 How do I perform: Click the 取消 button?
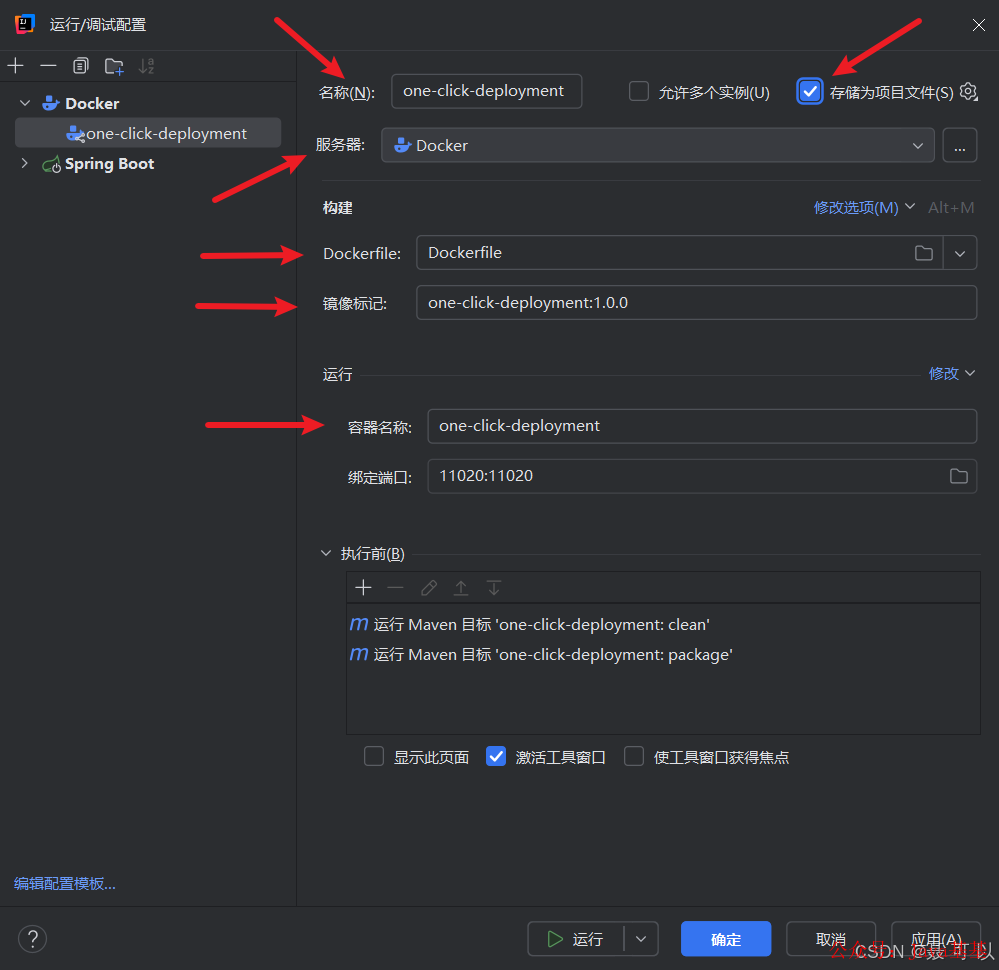(x=831, y=939)
